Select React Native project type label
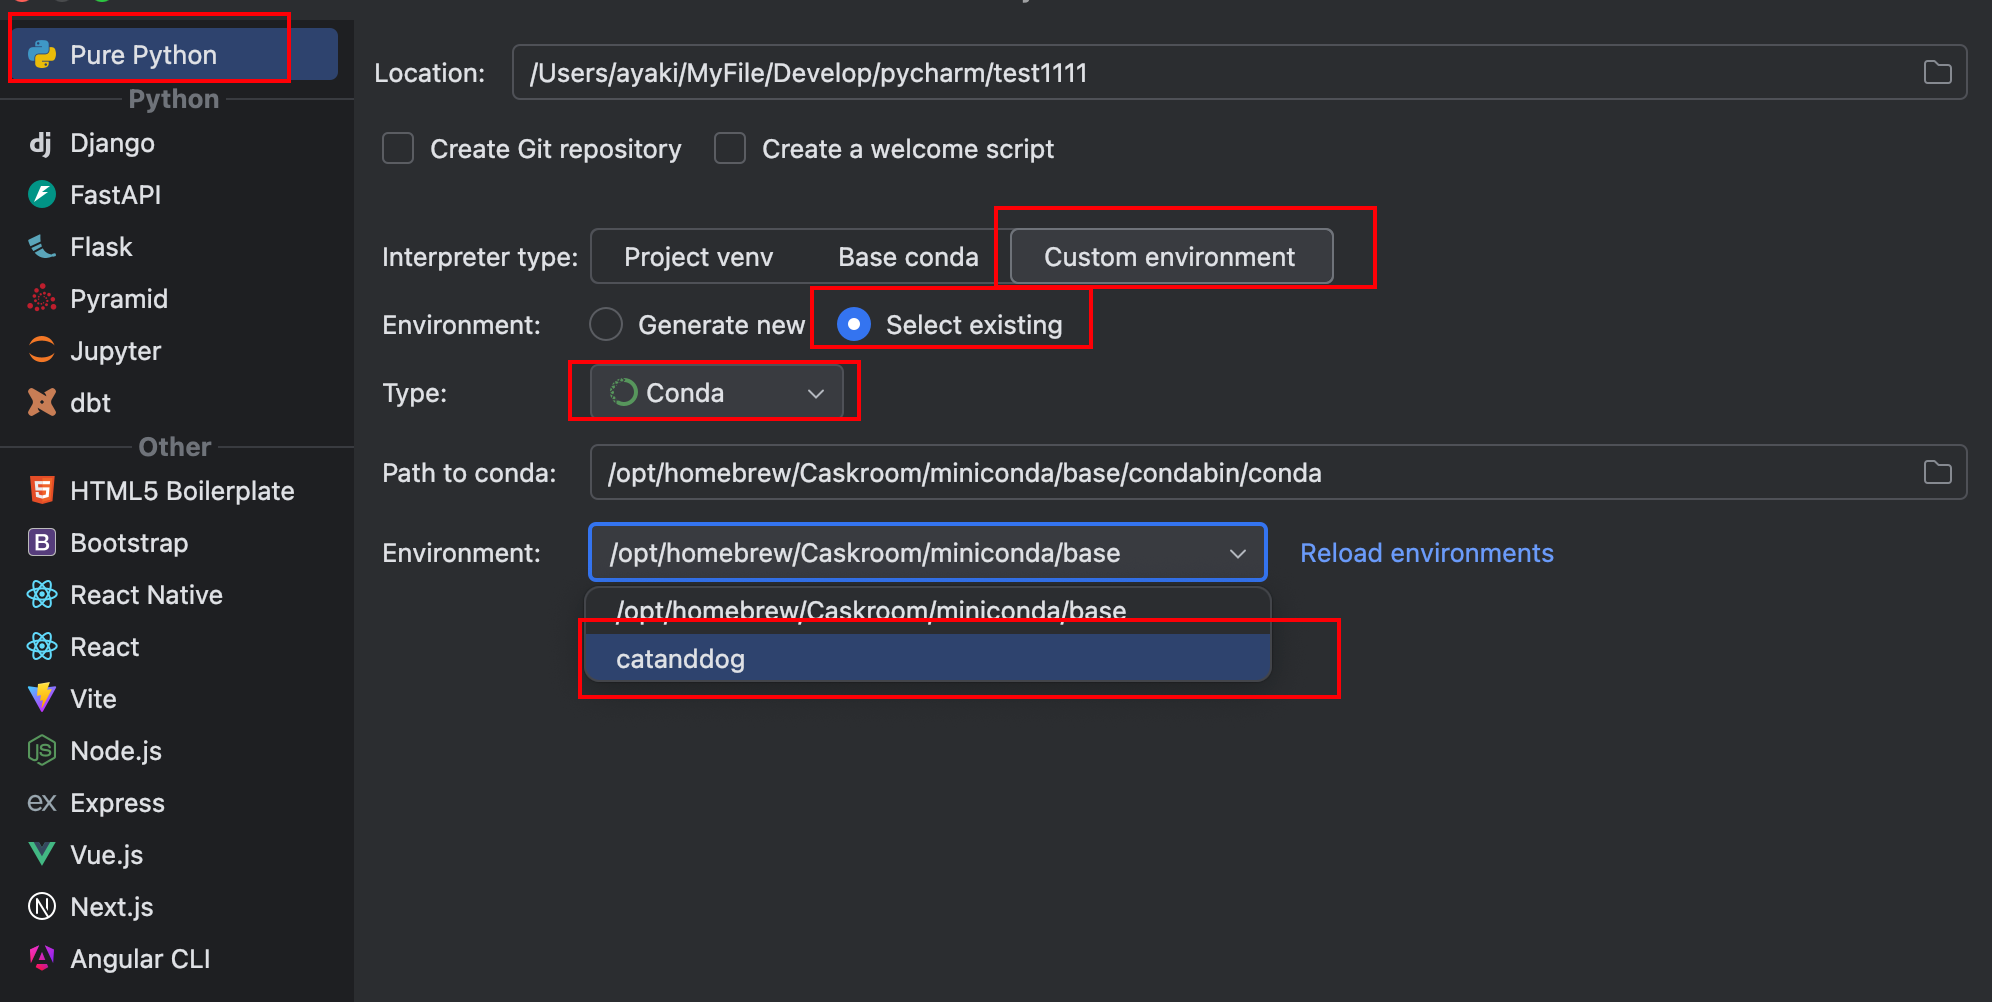1992x1002 pixels. 146,595
